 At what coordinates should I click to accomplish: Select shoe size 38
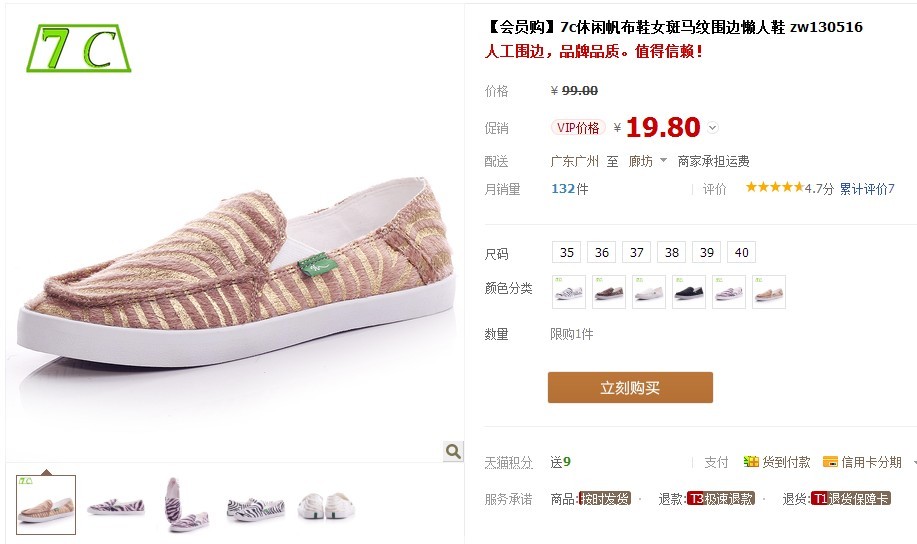pos(671,252)
